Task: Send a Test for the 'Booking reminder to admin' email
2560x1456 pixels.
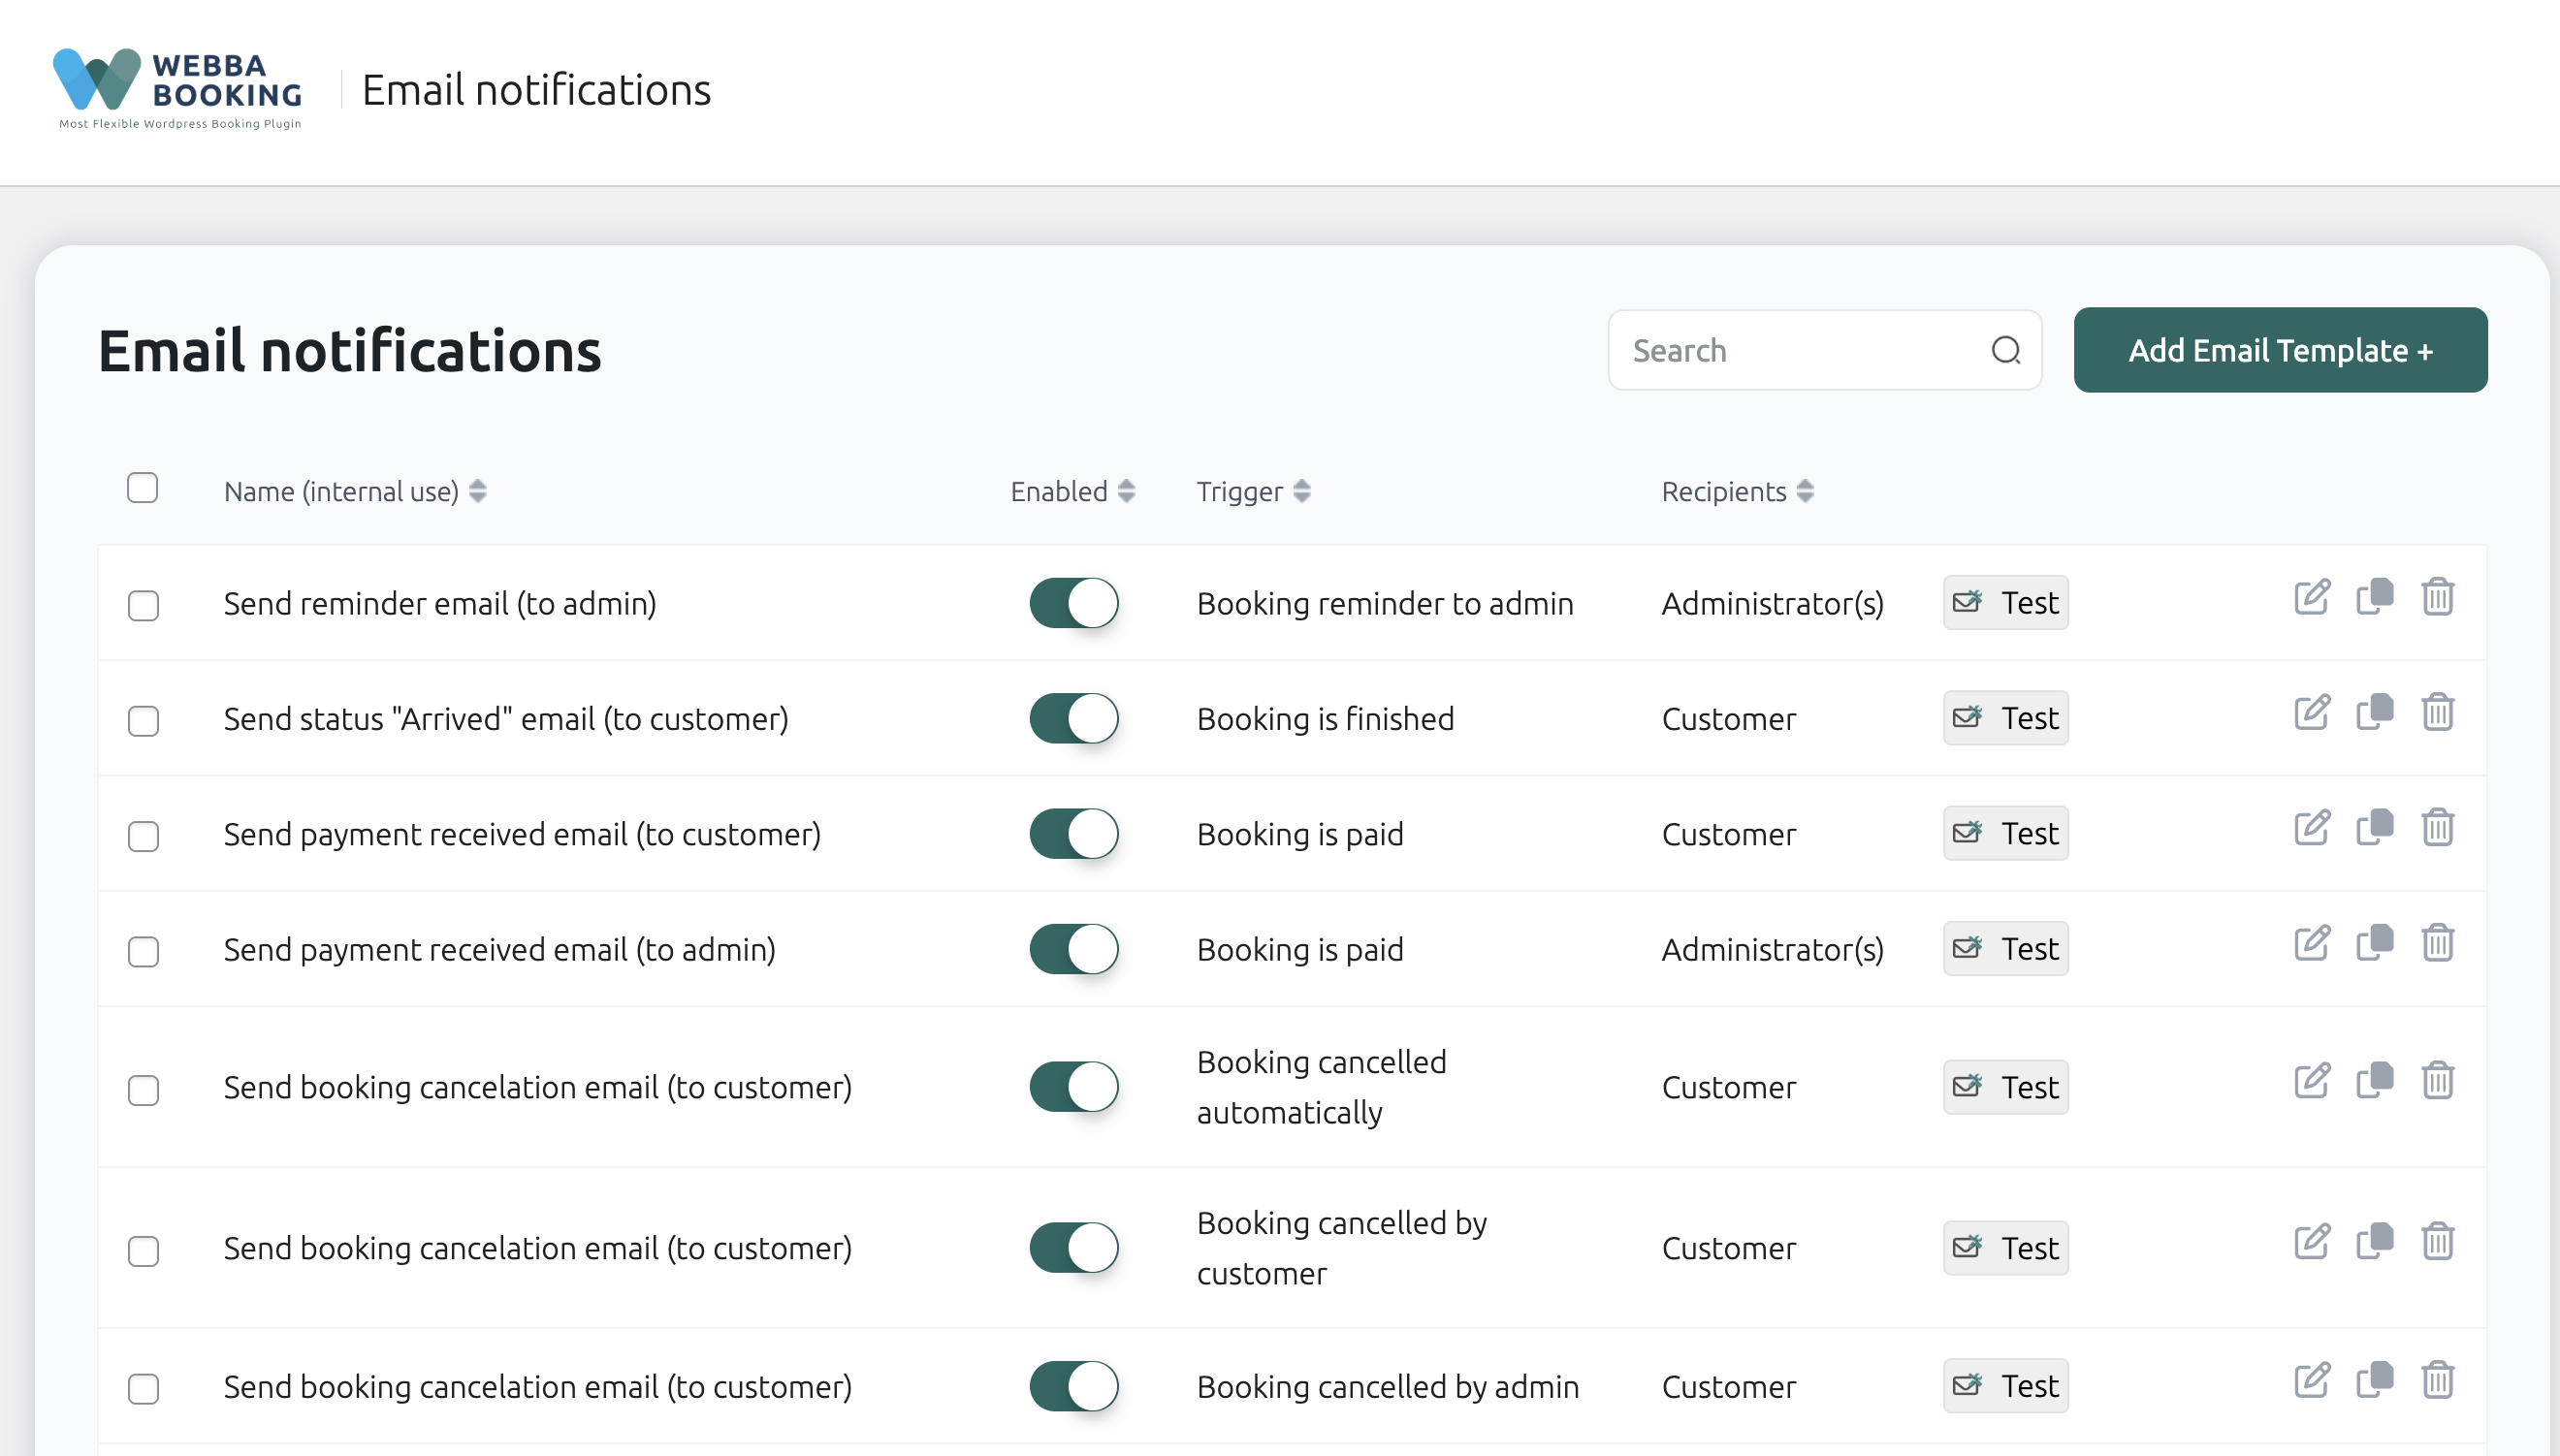Action: [2004, 602]
